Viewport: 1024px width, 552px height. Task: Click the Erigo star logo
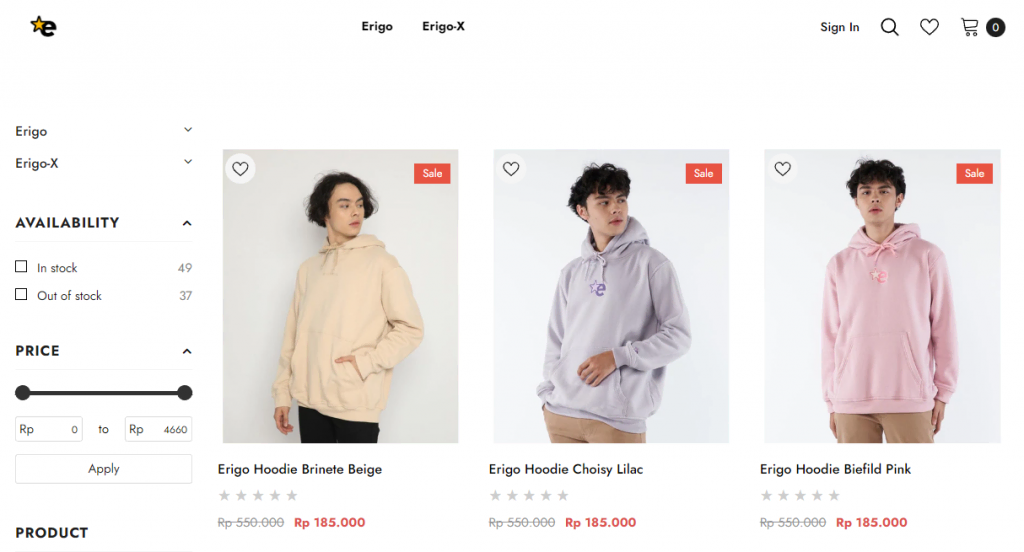coord(43,27)
